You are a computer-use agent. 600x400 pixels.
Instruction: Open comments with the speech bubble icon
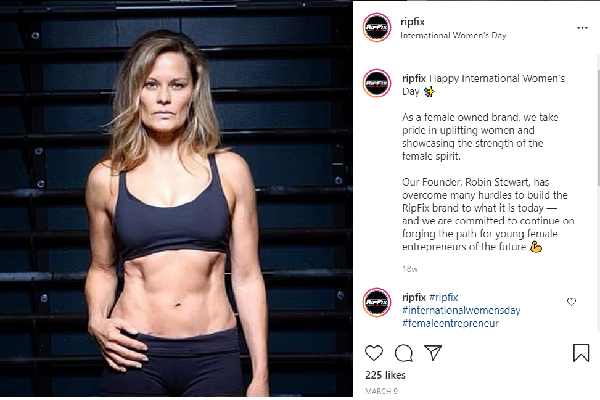click(404, 353)
